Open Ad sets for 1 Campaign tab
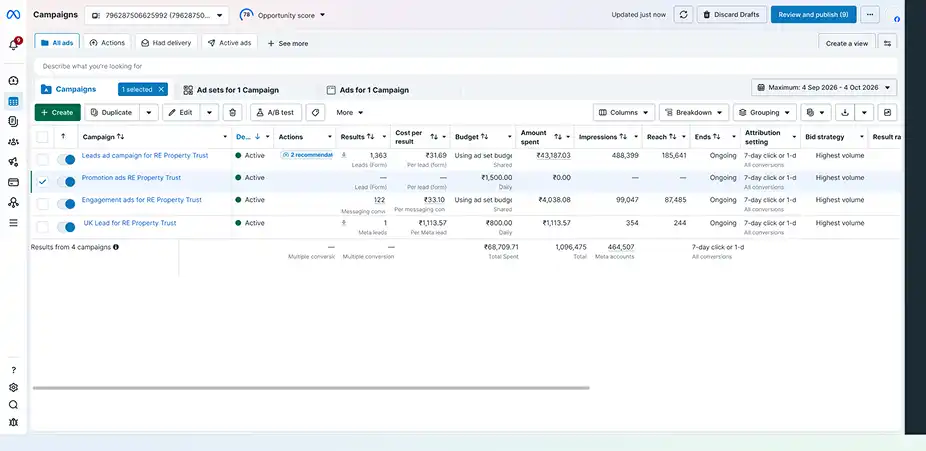This screenshot has width=926, height=451. tap(231, 90)
